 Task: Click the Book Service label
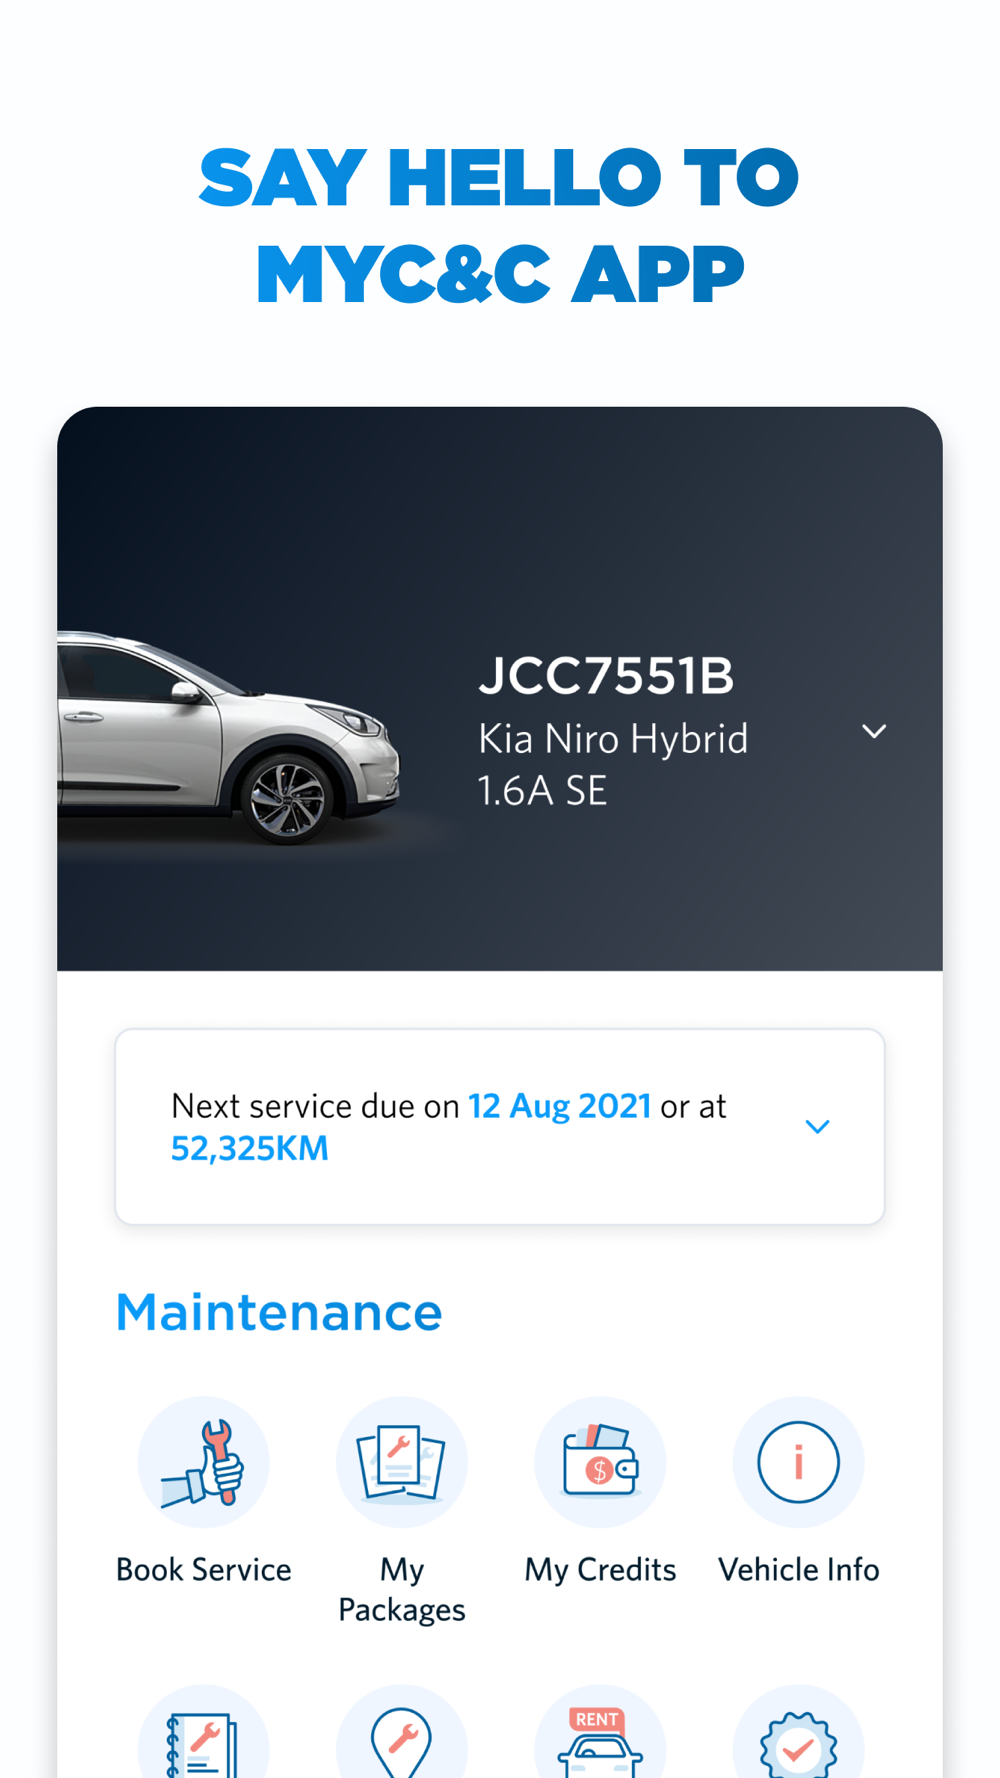click(204, 1570)
